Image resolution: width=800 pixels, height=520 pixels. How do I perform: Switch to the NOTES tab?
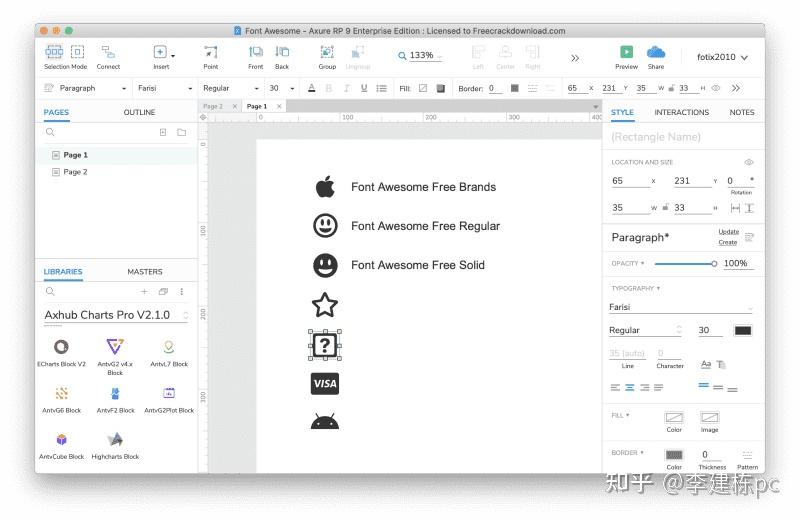coord(742,112)
